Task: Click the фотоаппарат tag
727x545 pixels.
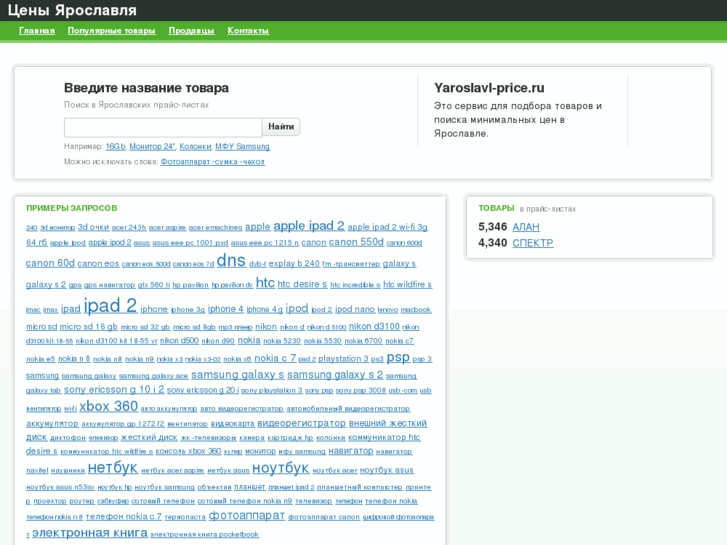Action: [x=247, y=515]
